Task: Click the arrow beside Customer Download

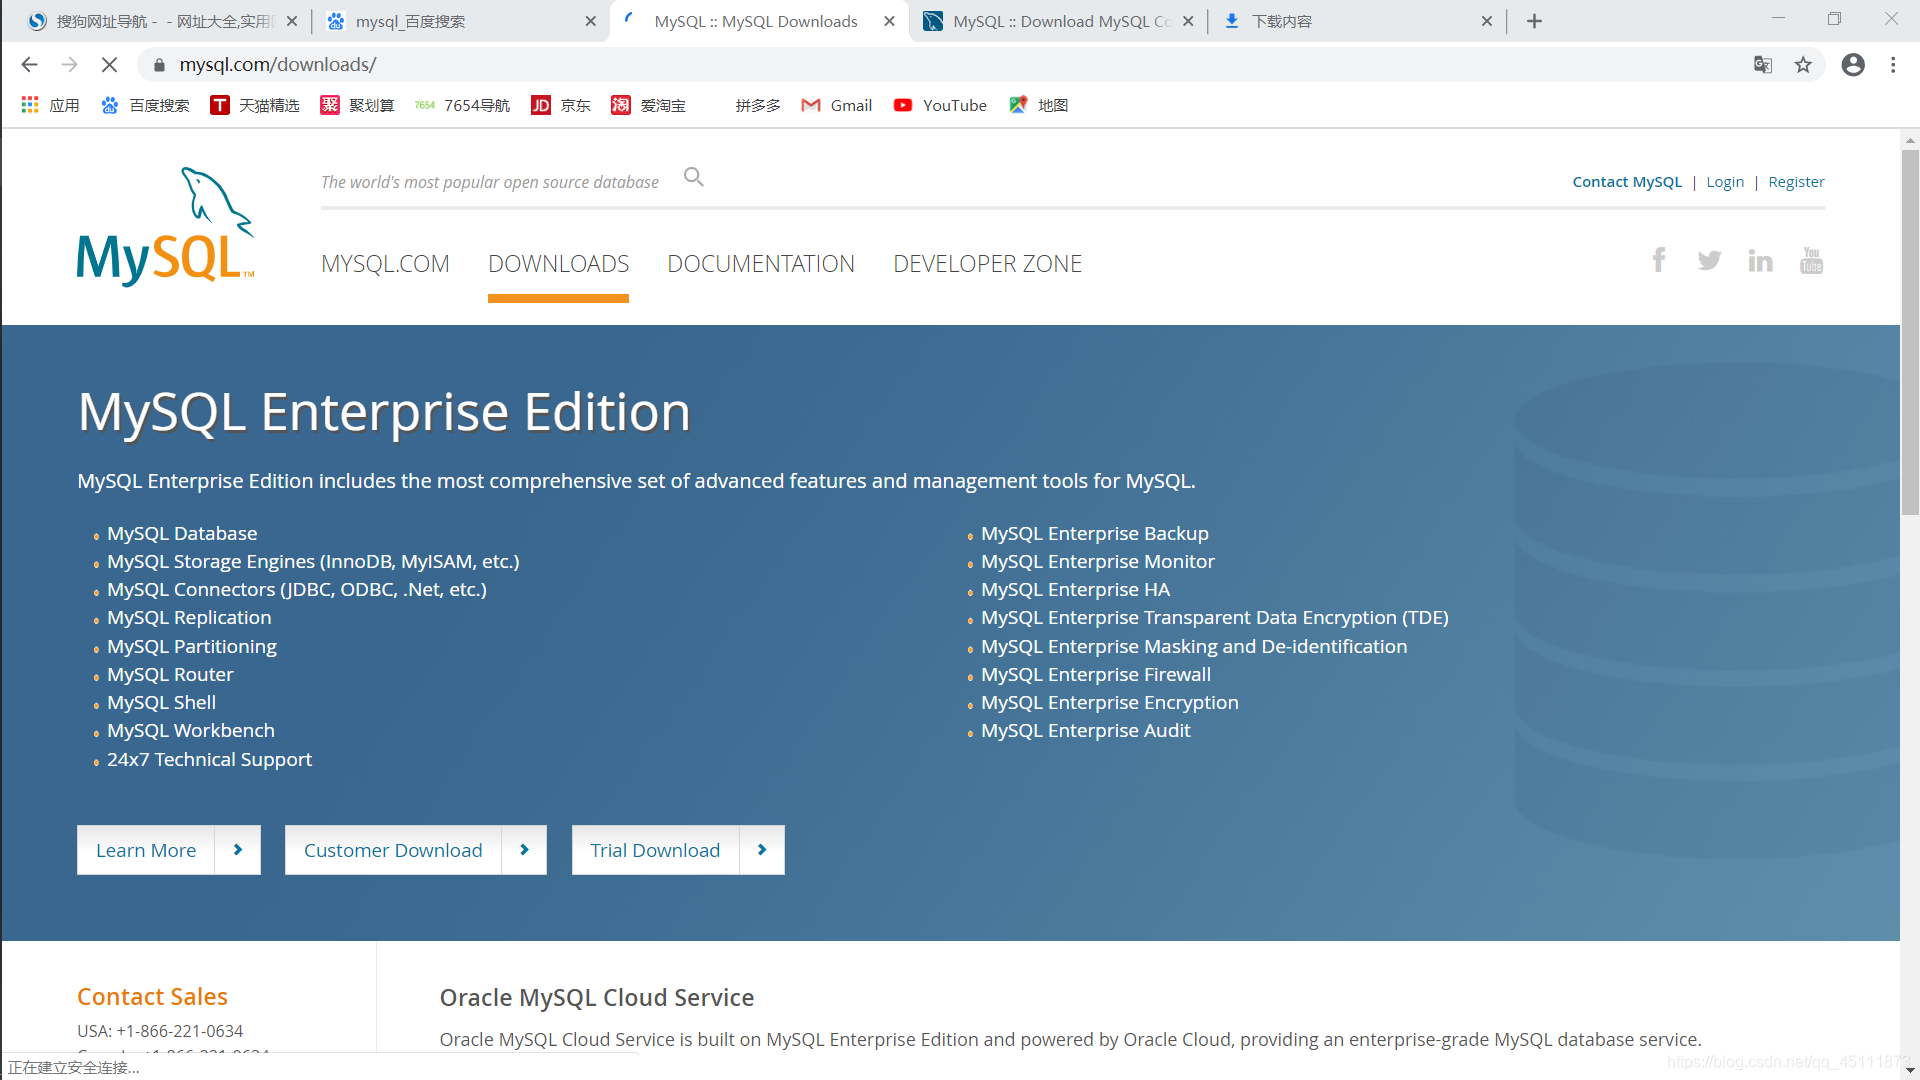Action: pyautogui.click(x=524, y=850)
